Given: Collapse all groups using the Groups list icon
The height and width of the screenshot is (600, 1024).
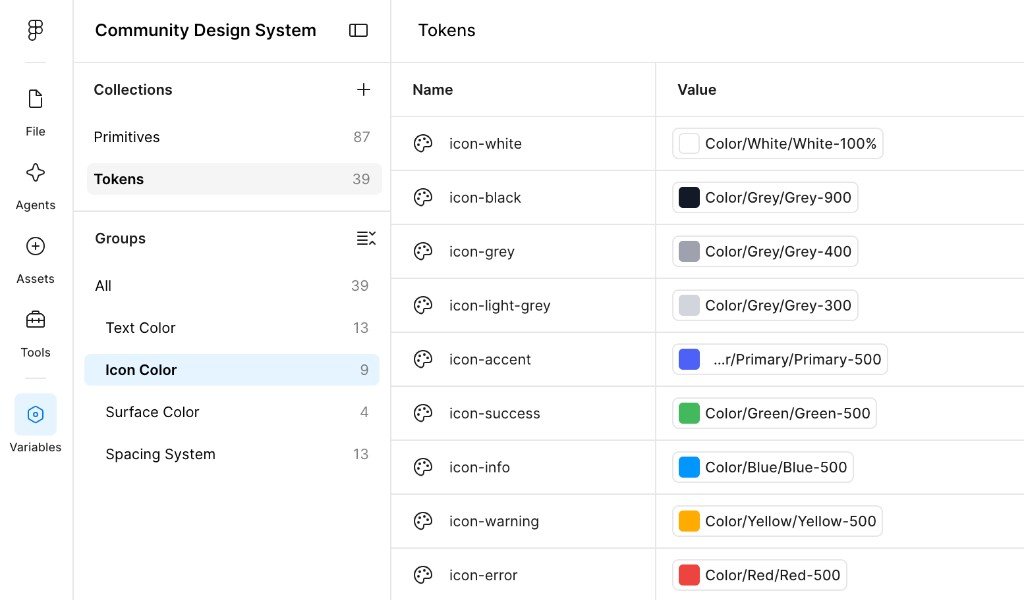Looking at the screenshot, I should [x=366, y=238].
